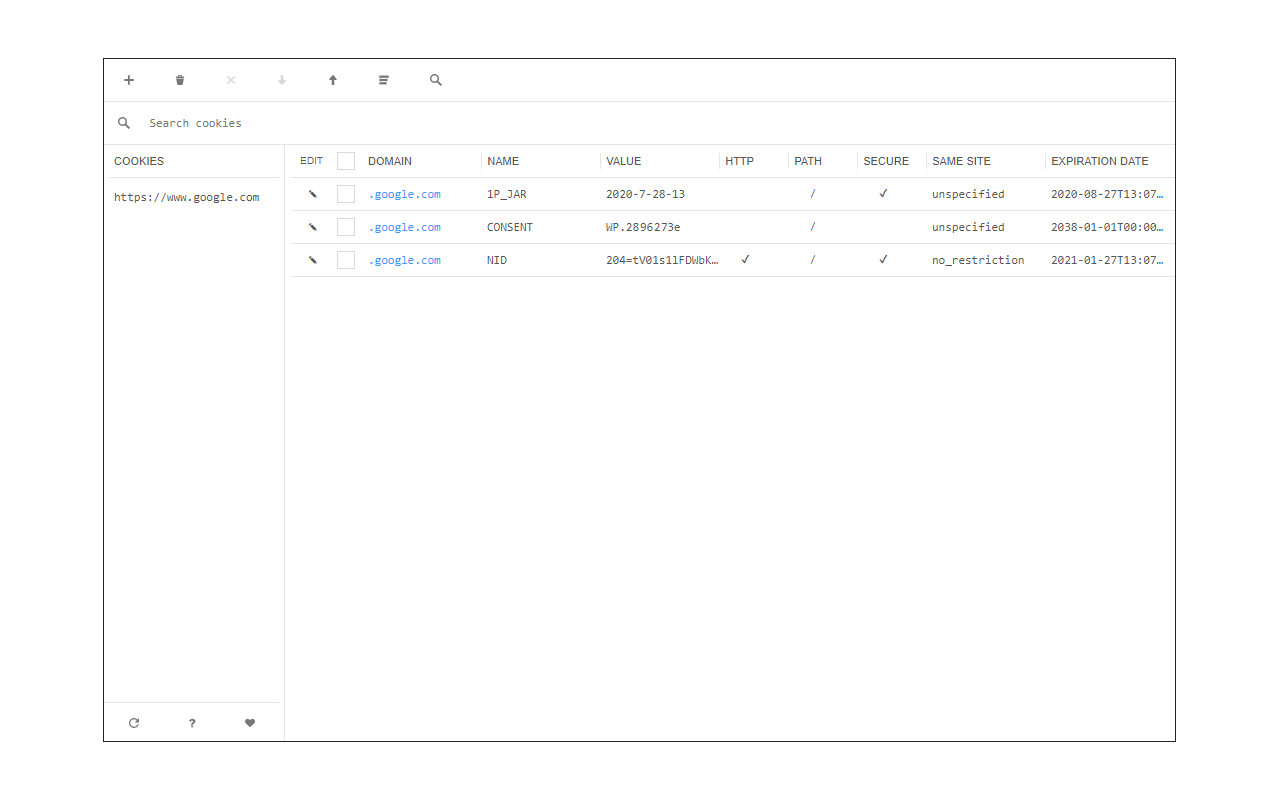The height and width of the screenshot is (800, 1280).
Task: Select https://www.google.com in the cookies list
Action: [x=187, y=197]
